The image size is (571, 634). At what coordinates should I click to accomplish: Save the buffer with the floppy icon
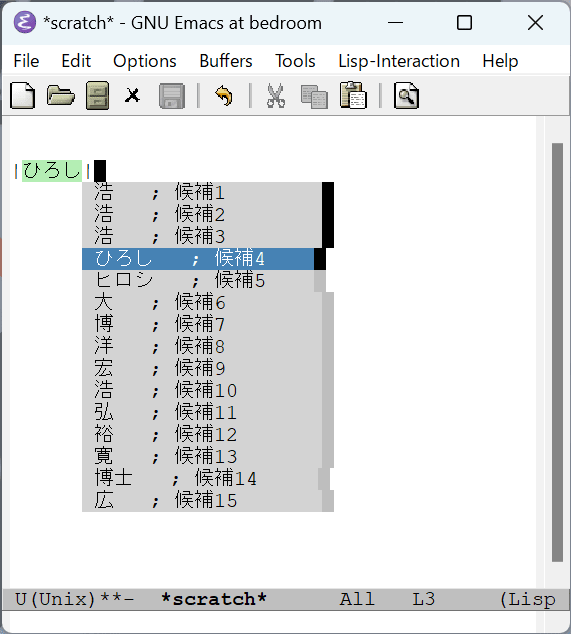pyautogui.click(x=172, y=96)
